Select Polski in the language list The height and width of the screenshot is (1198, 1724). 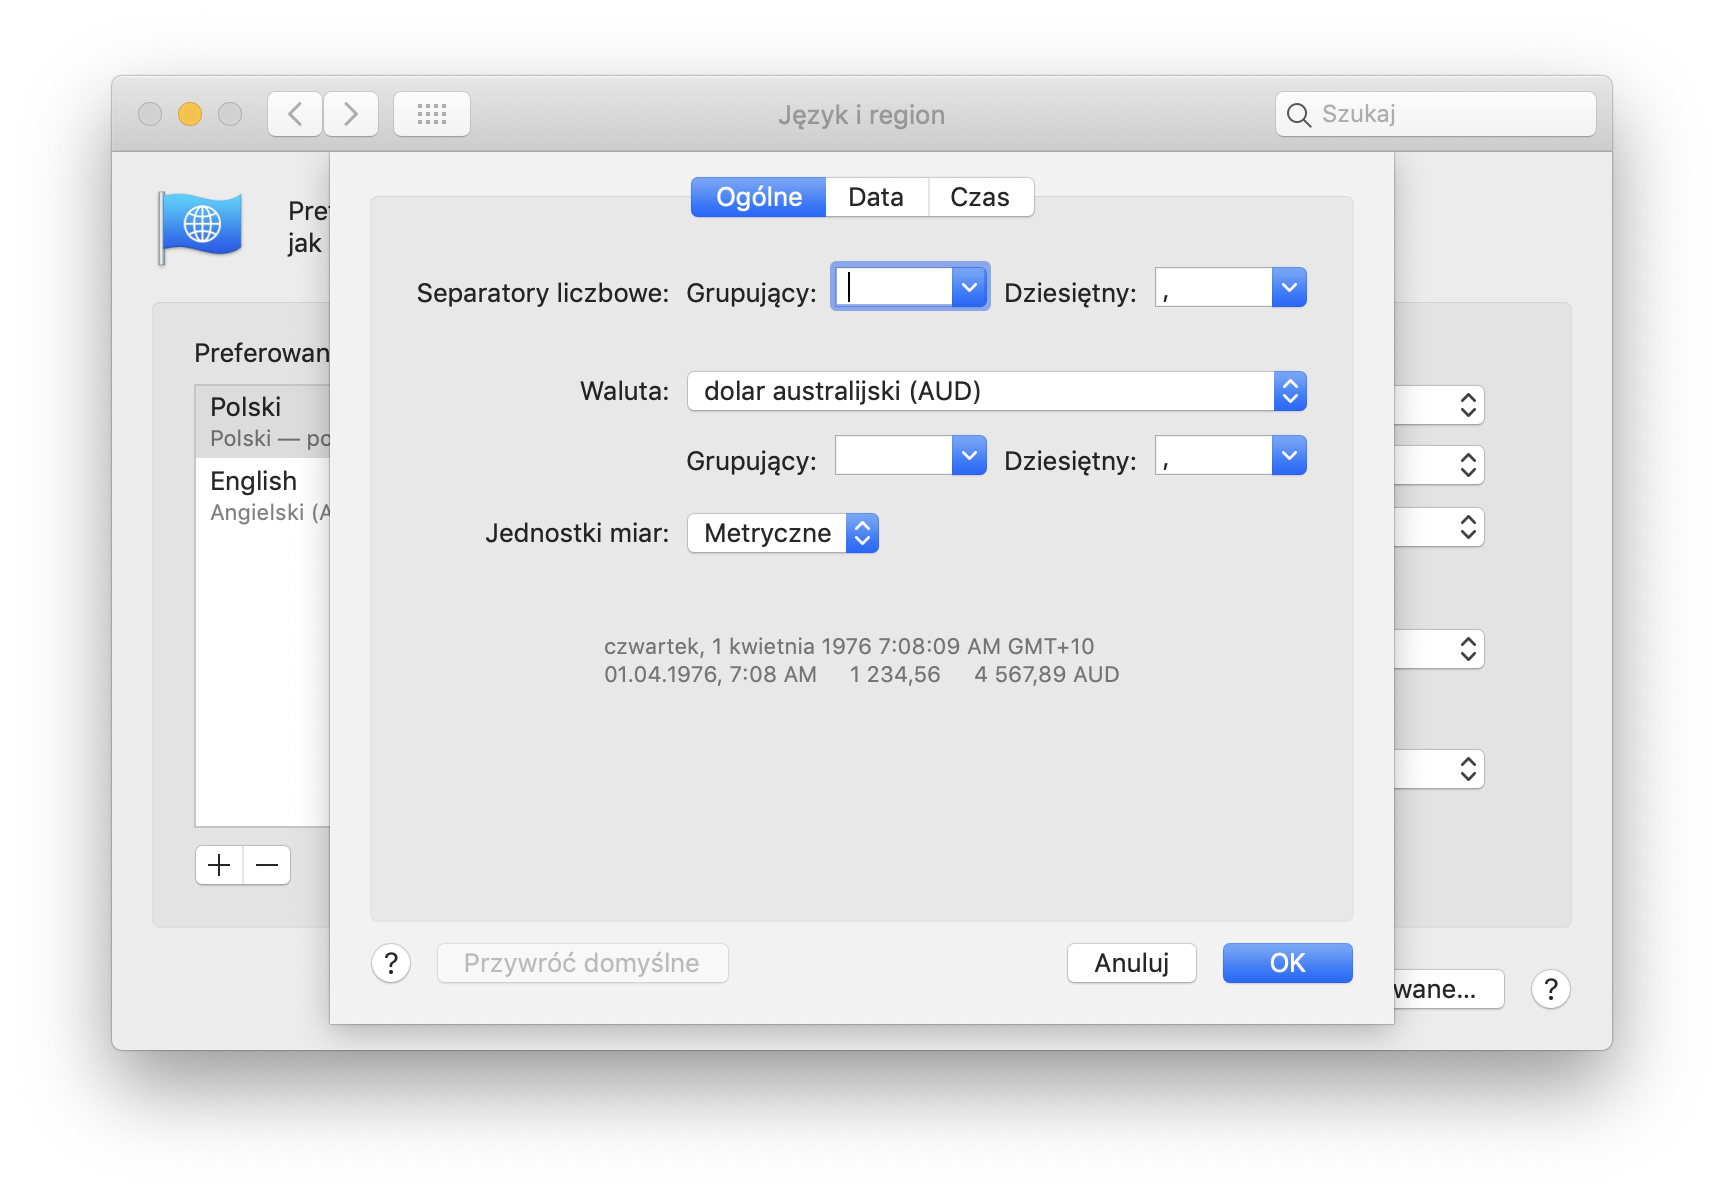246,407
